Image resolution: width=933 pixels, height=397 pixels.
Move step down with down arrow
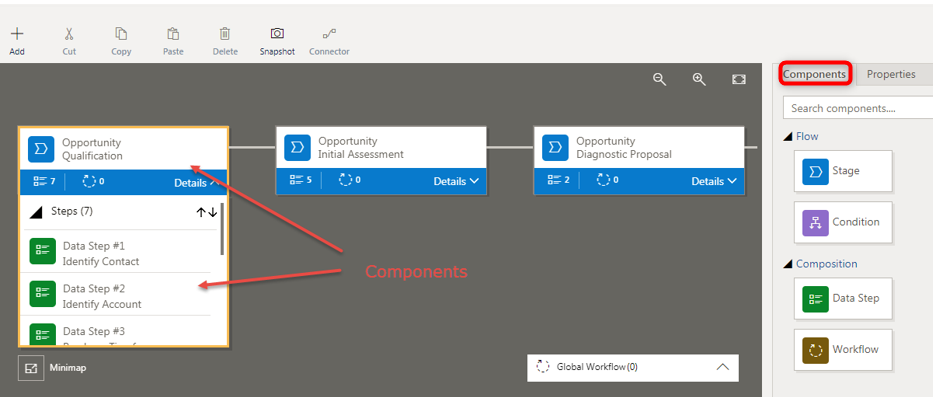(x=212, y=212)
